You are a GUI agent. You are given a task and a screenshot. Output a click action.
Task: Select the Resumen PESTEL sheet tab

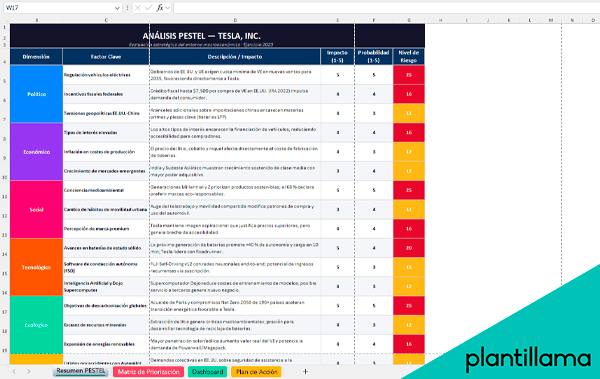point(80,371)
